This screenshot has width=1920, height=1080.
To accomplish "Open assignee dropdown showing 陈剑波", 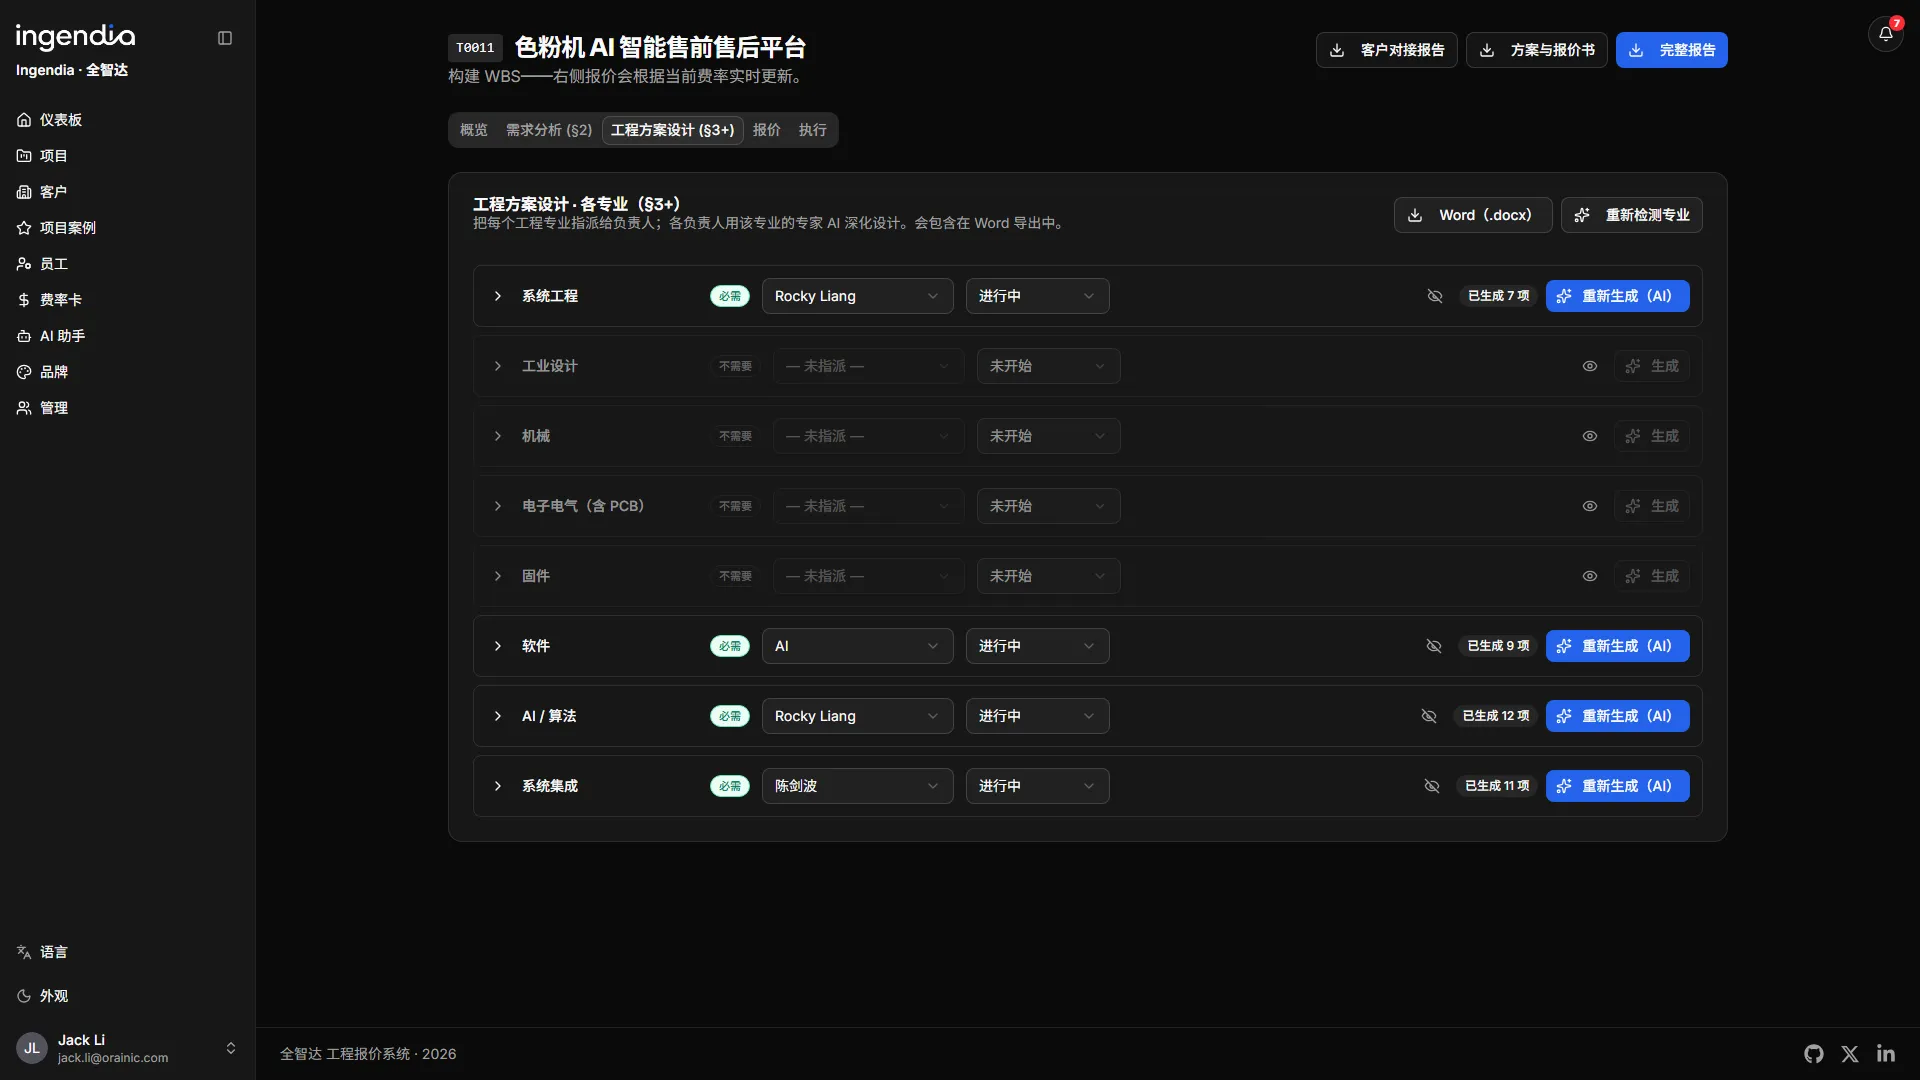I will [x=858, y=786].
